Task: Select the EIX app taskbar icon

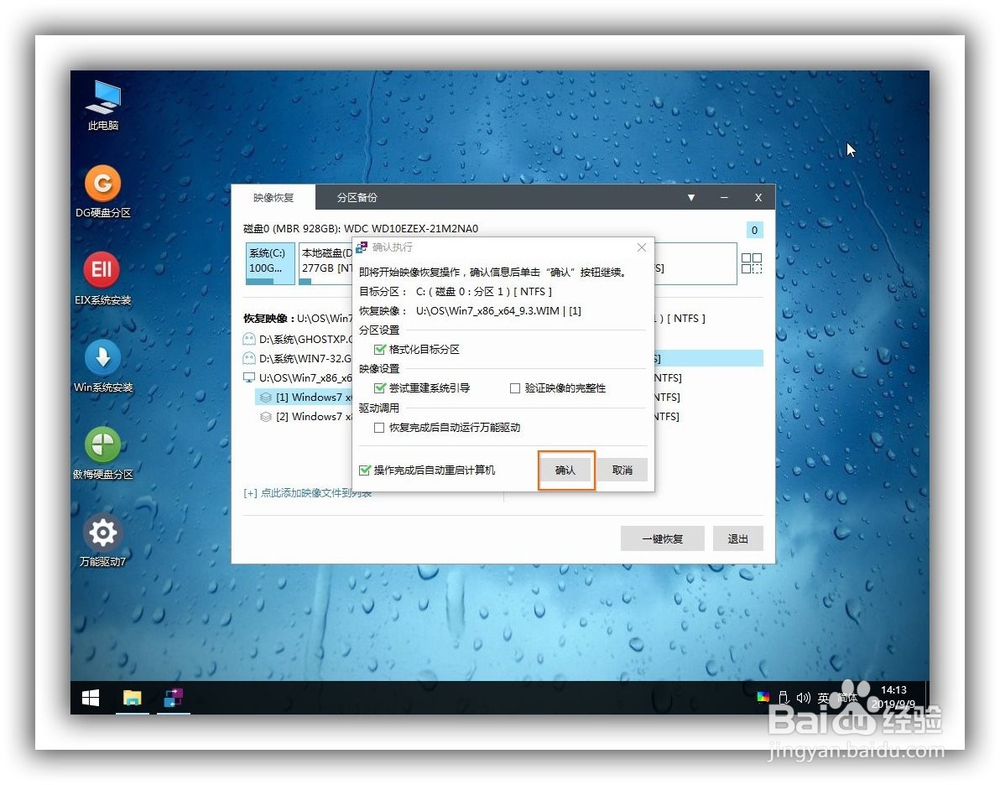Action: (x=173, y=698)
